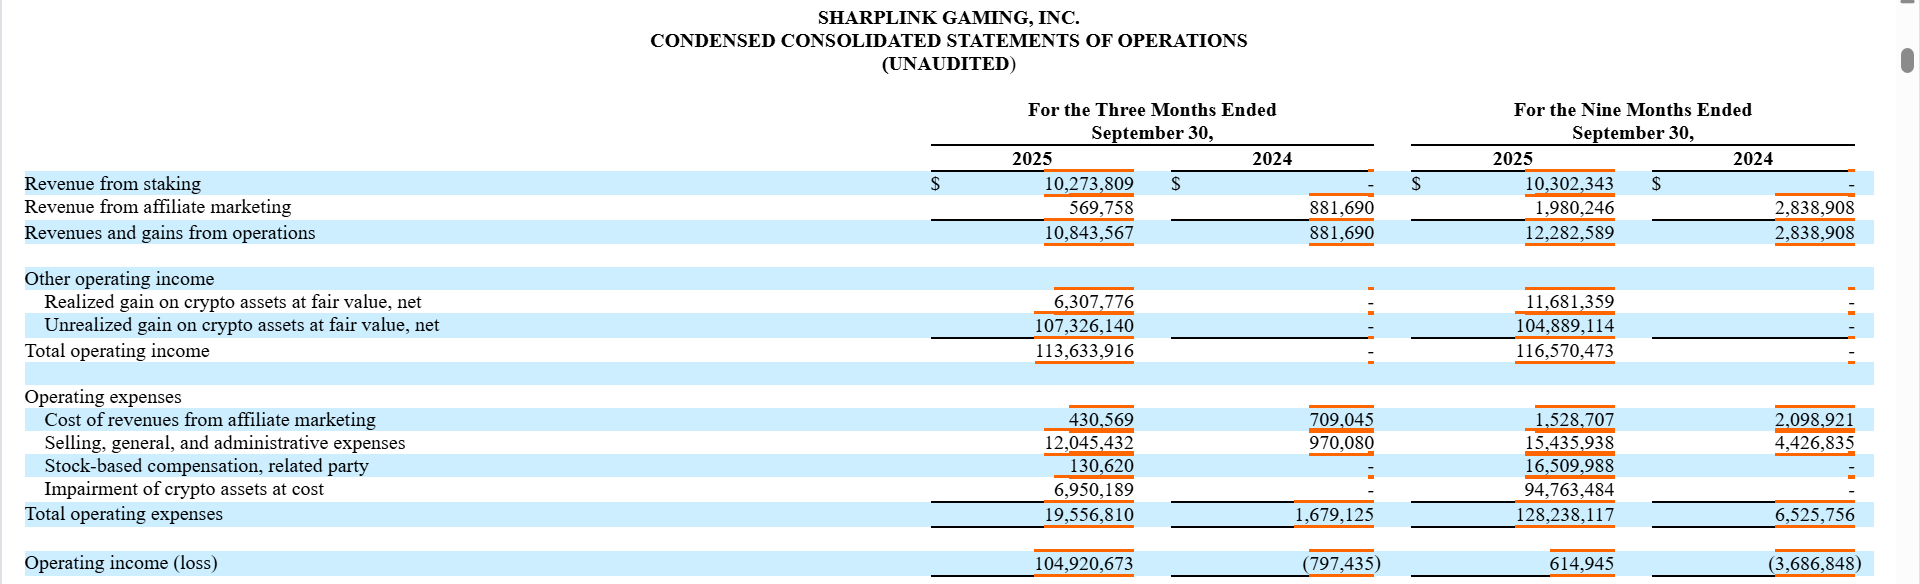Click the 'Total operating expenses' label
The height and width of the screenshot is (584, 1920).
pyautogui.click(x=123, y=514)
